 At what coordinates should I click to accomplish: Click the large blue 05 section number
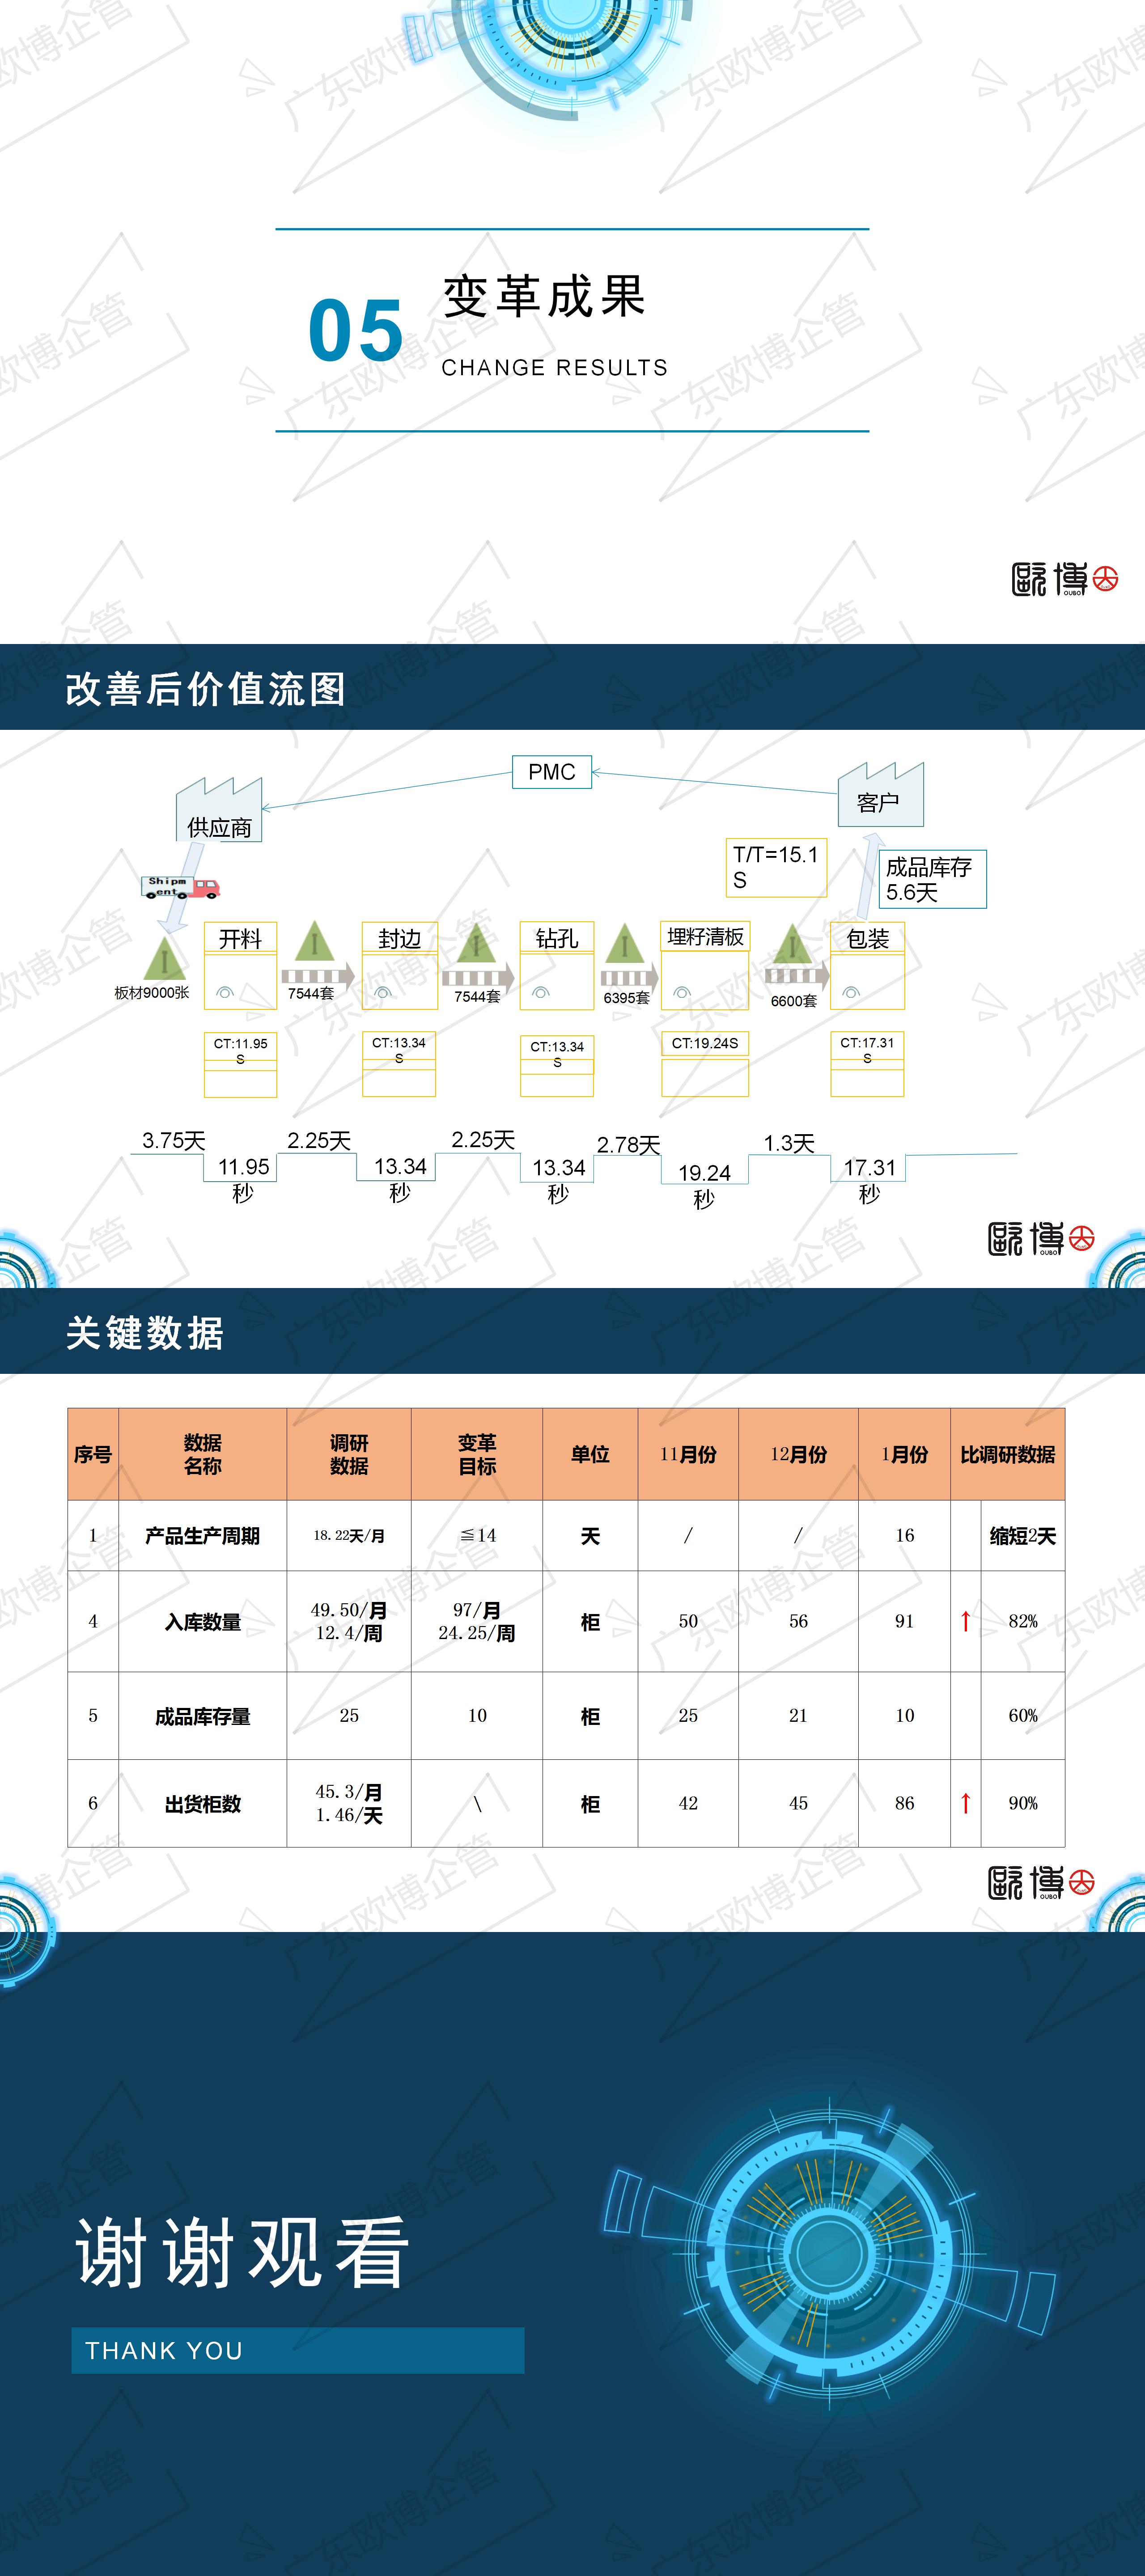point(356,331)
